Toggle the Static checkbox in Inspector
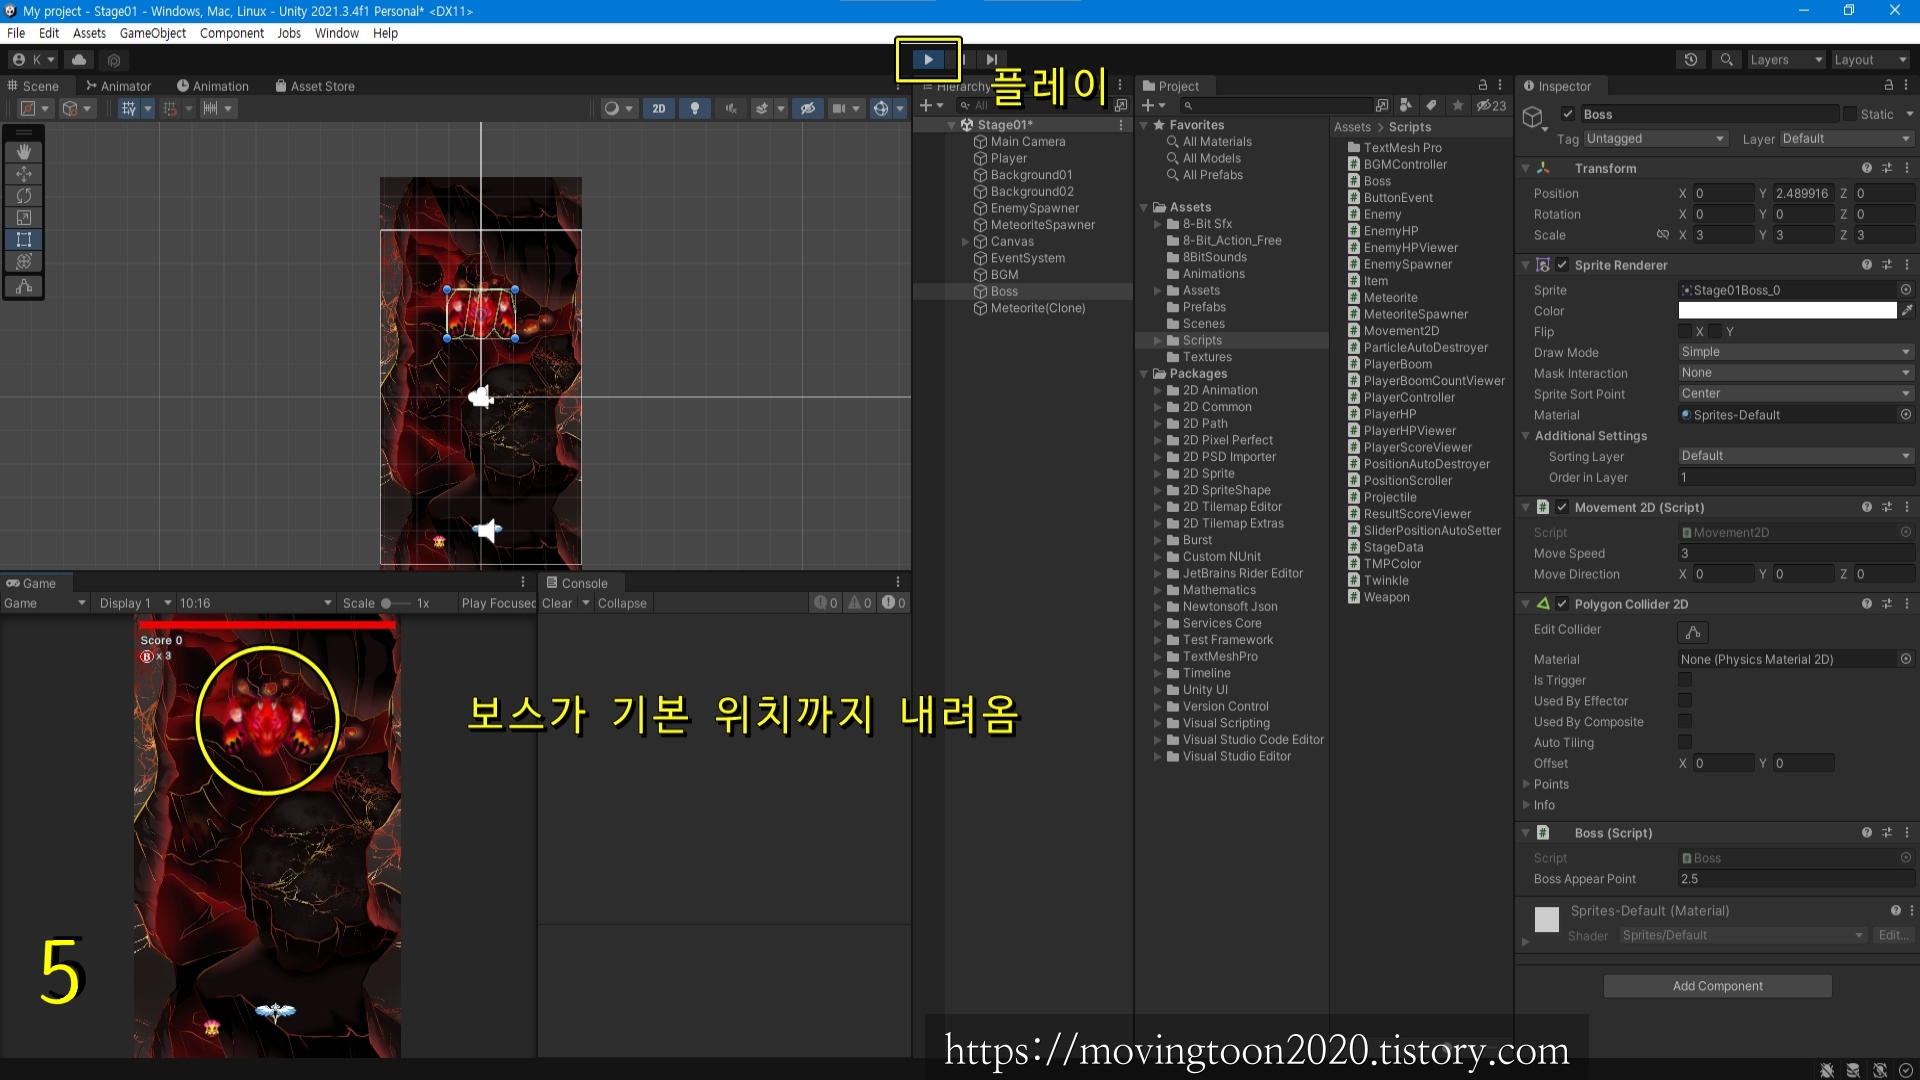 [x=1850, y=114]
